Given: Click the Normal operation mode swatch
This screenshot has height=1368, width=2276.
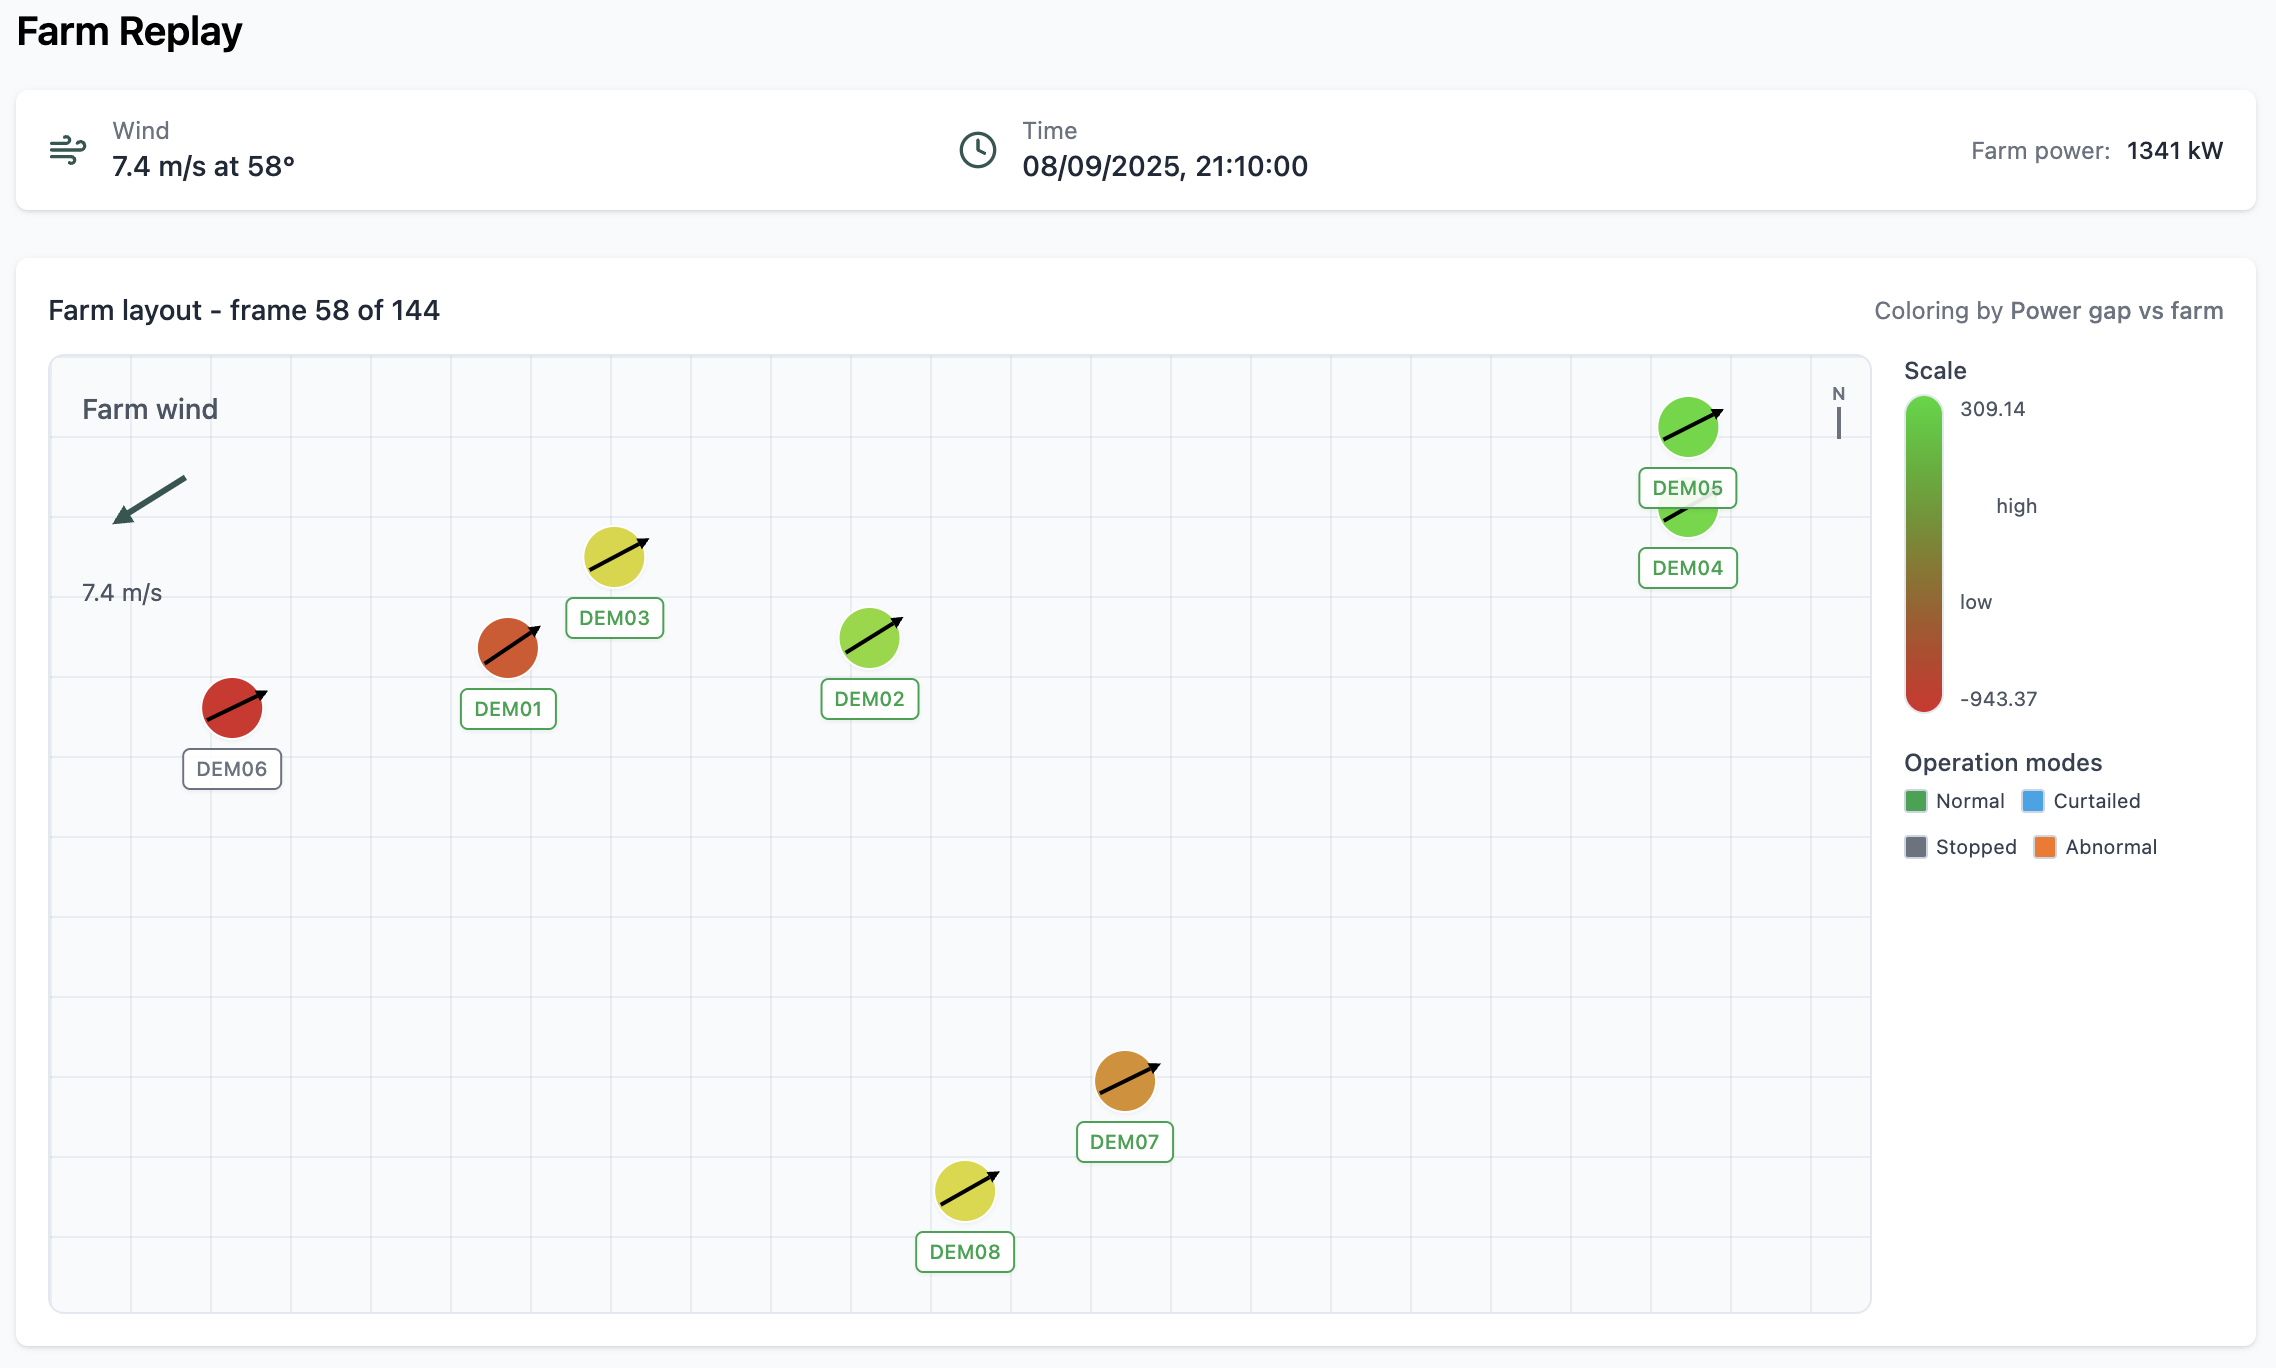Looking at the screenshot, I should pyautogui.click(x=1916, y=801).
